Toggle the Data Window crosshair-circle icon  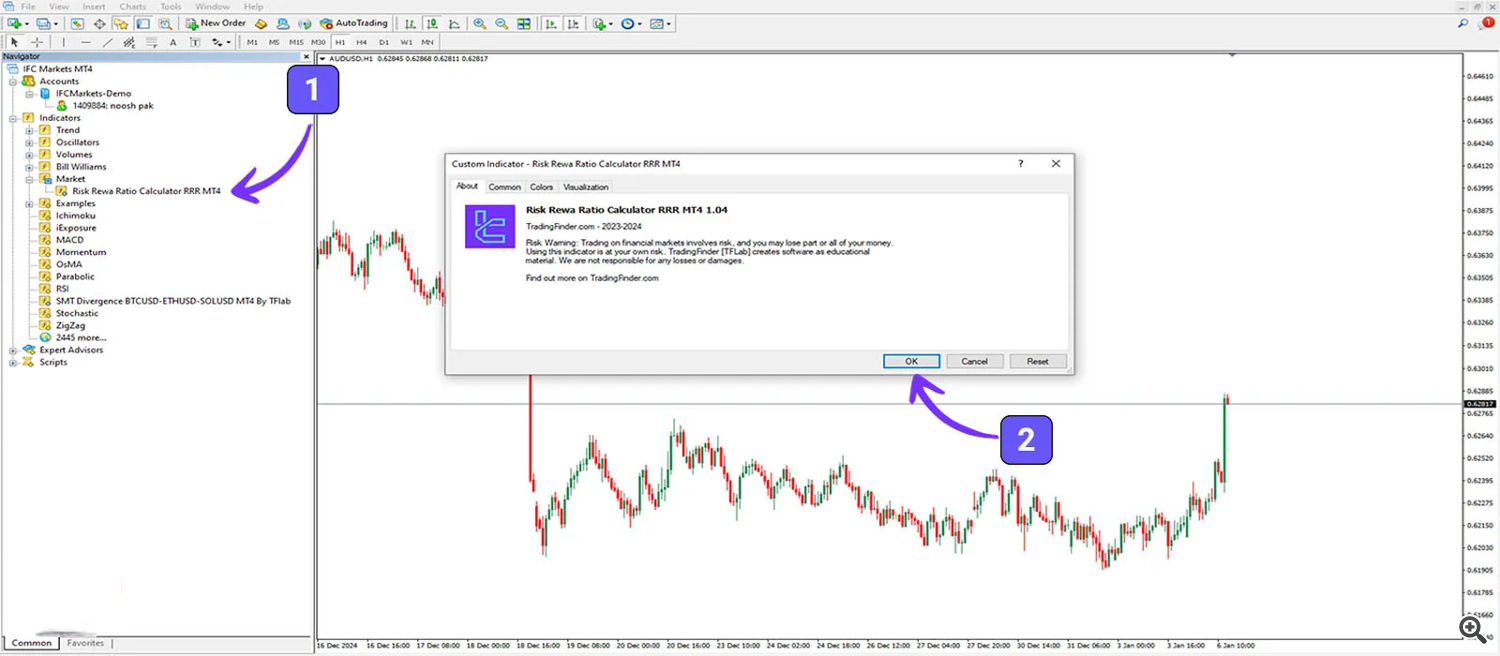[99, 23]
